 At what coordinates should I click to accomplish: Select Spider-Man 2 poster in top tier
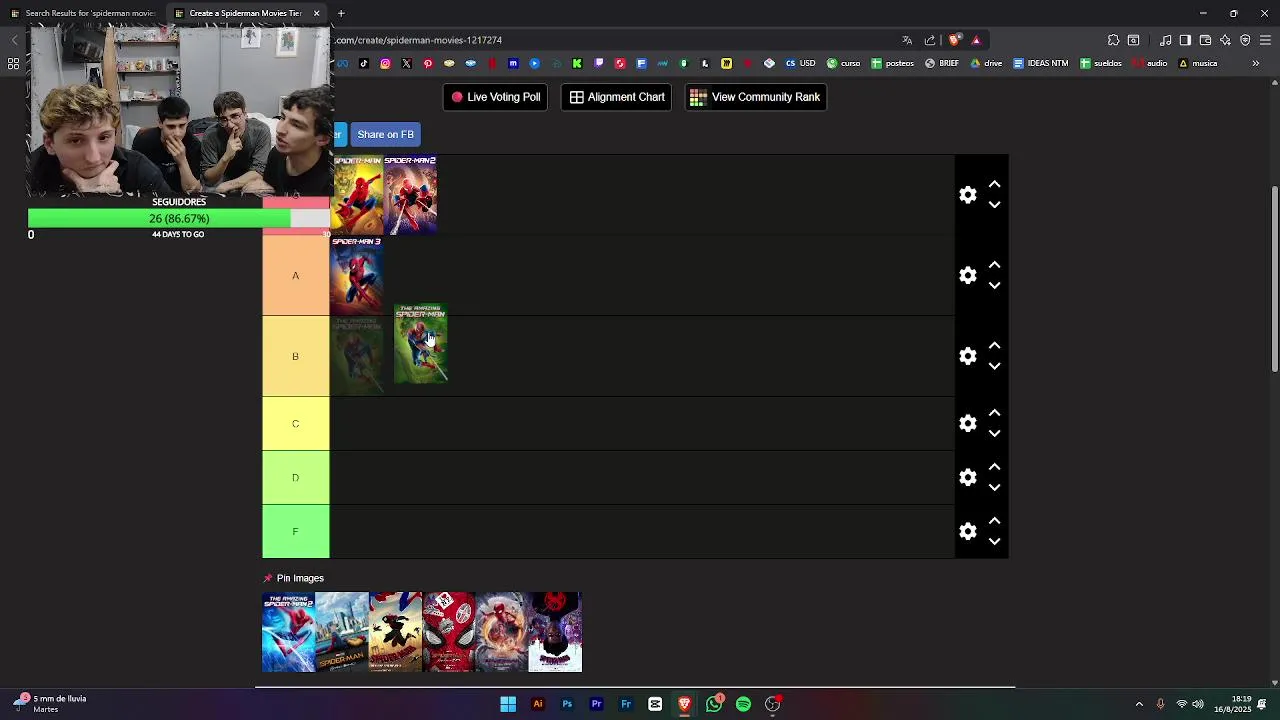410,195
